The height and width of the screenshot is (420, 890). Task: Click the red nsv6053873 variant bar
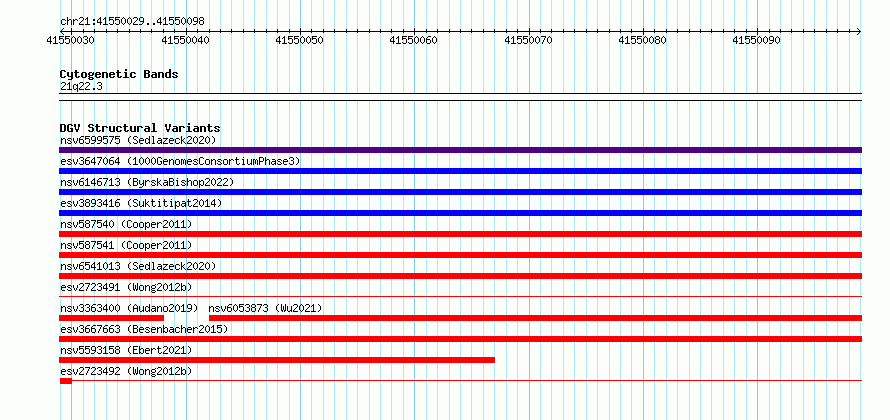coord(535,318)
